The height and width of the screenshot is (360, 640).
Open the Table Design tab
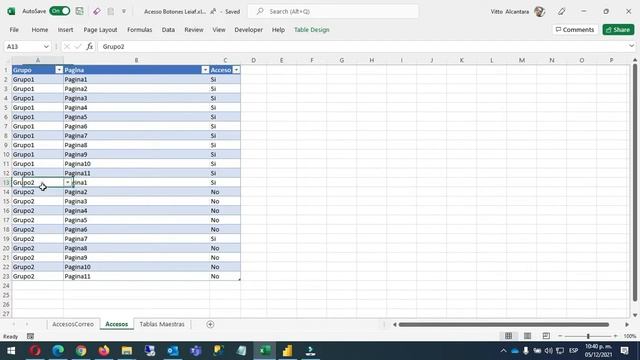pyautogui.click(x=311, y=29)
